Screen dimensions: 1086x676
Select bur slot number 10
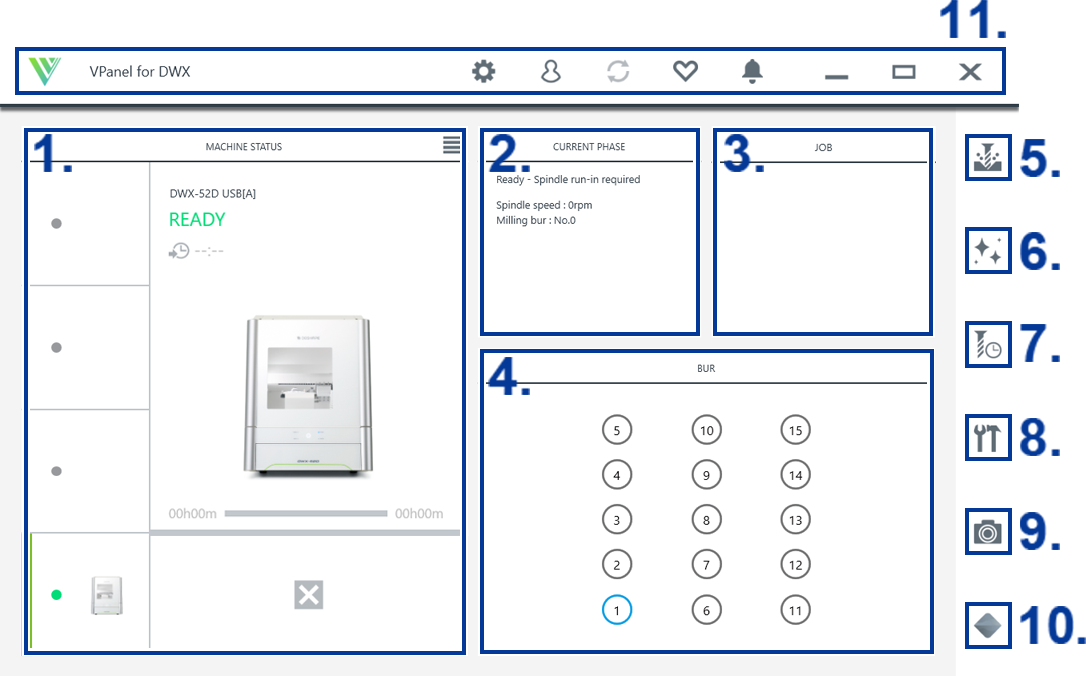tap(706, 430)
